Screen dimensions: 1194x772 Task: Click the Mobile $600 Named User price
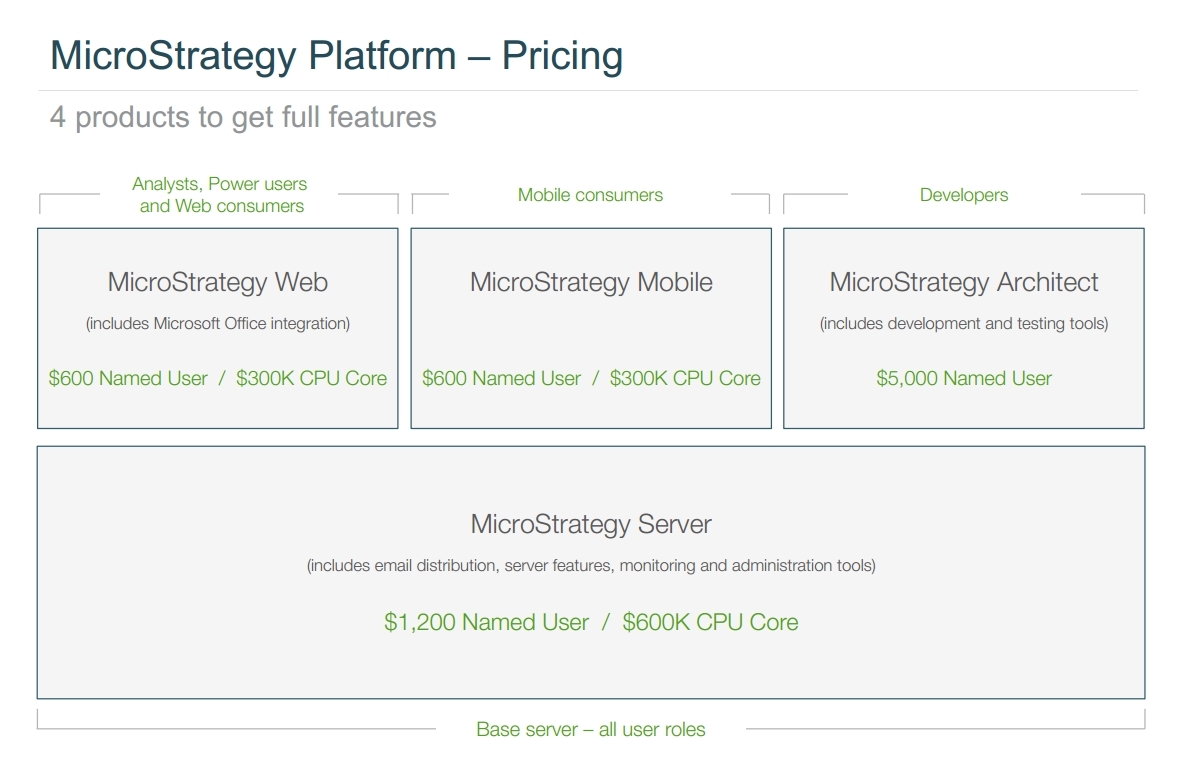pyautogui.click(x=501, y=378)
